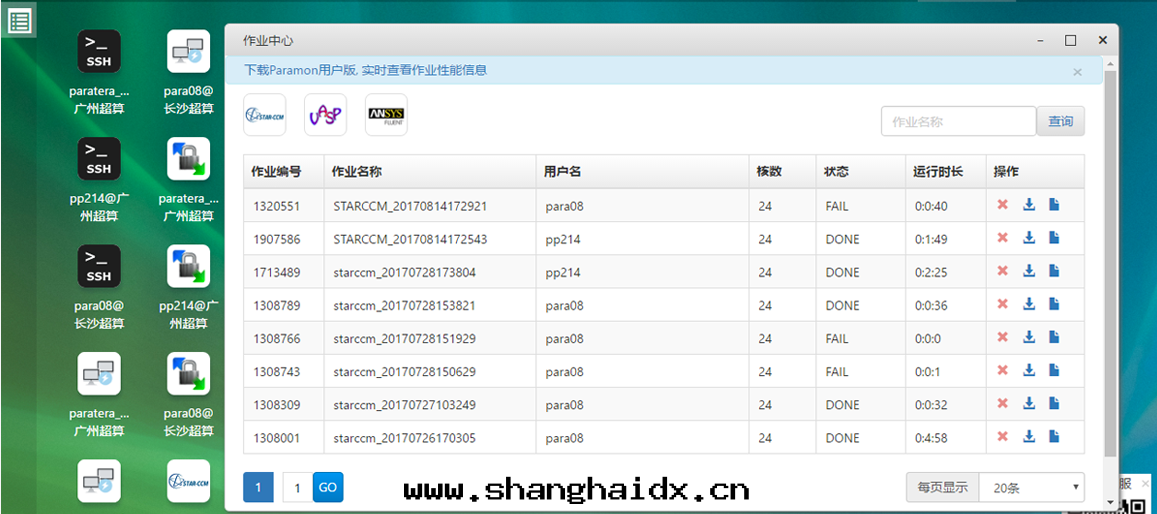1157x514 pixels.
Task: Select the VASP application icon
Action: tap(325, 115)
